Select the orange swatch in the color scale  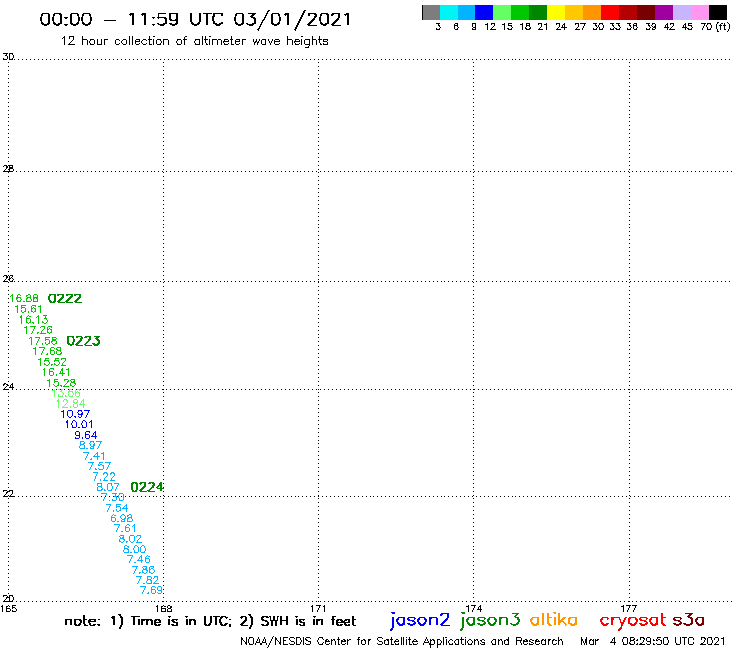click(592, 12)
